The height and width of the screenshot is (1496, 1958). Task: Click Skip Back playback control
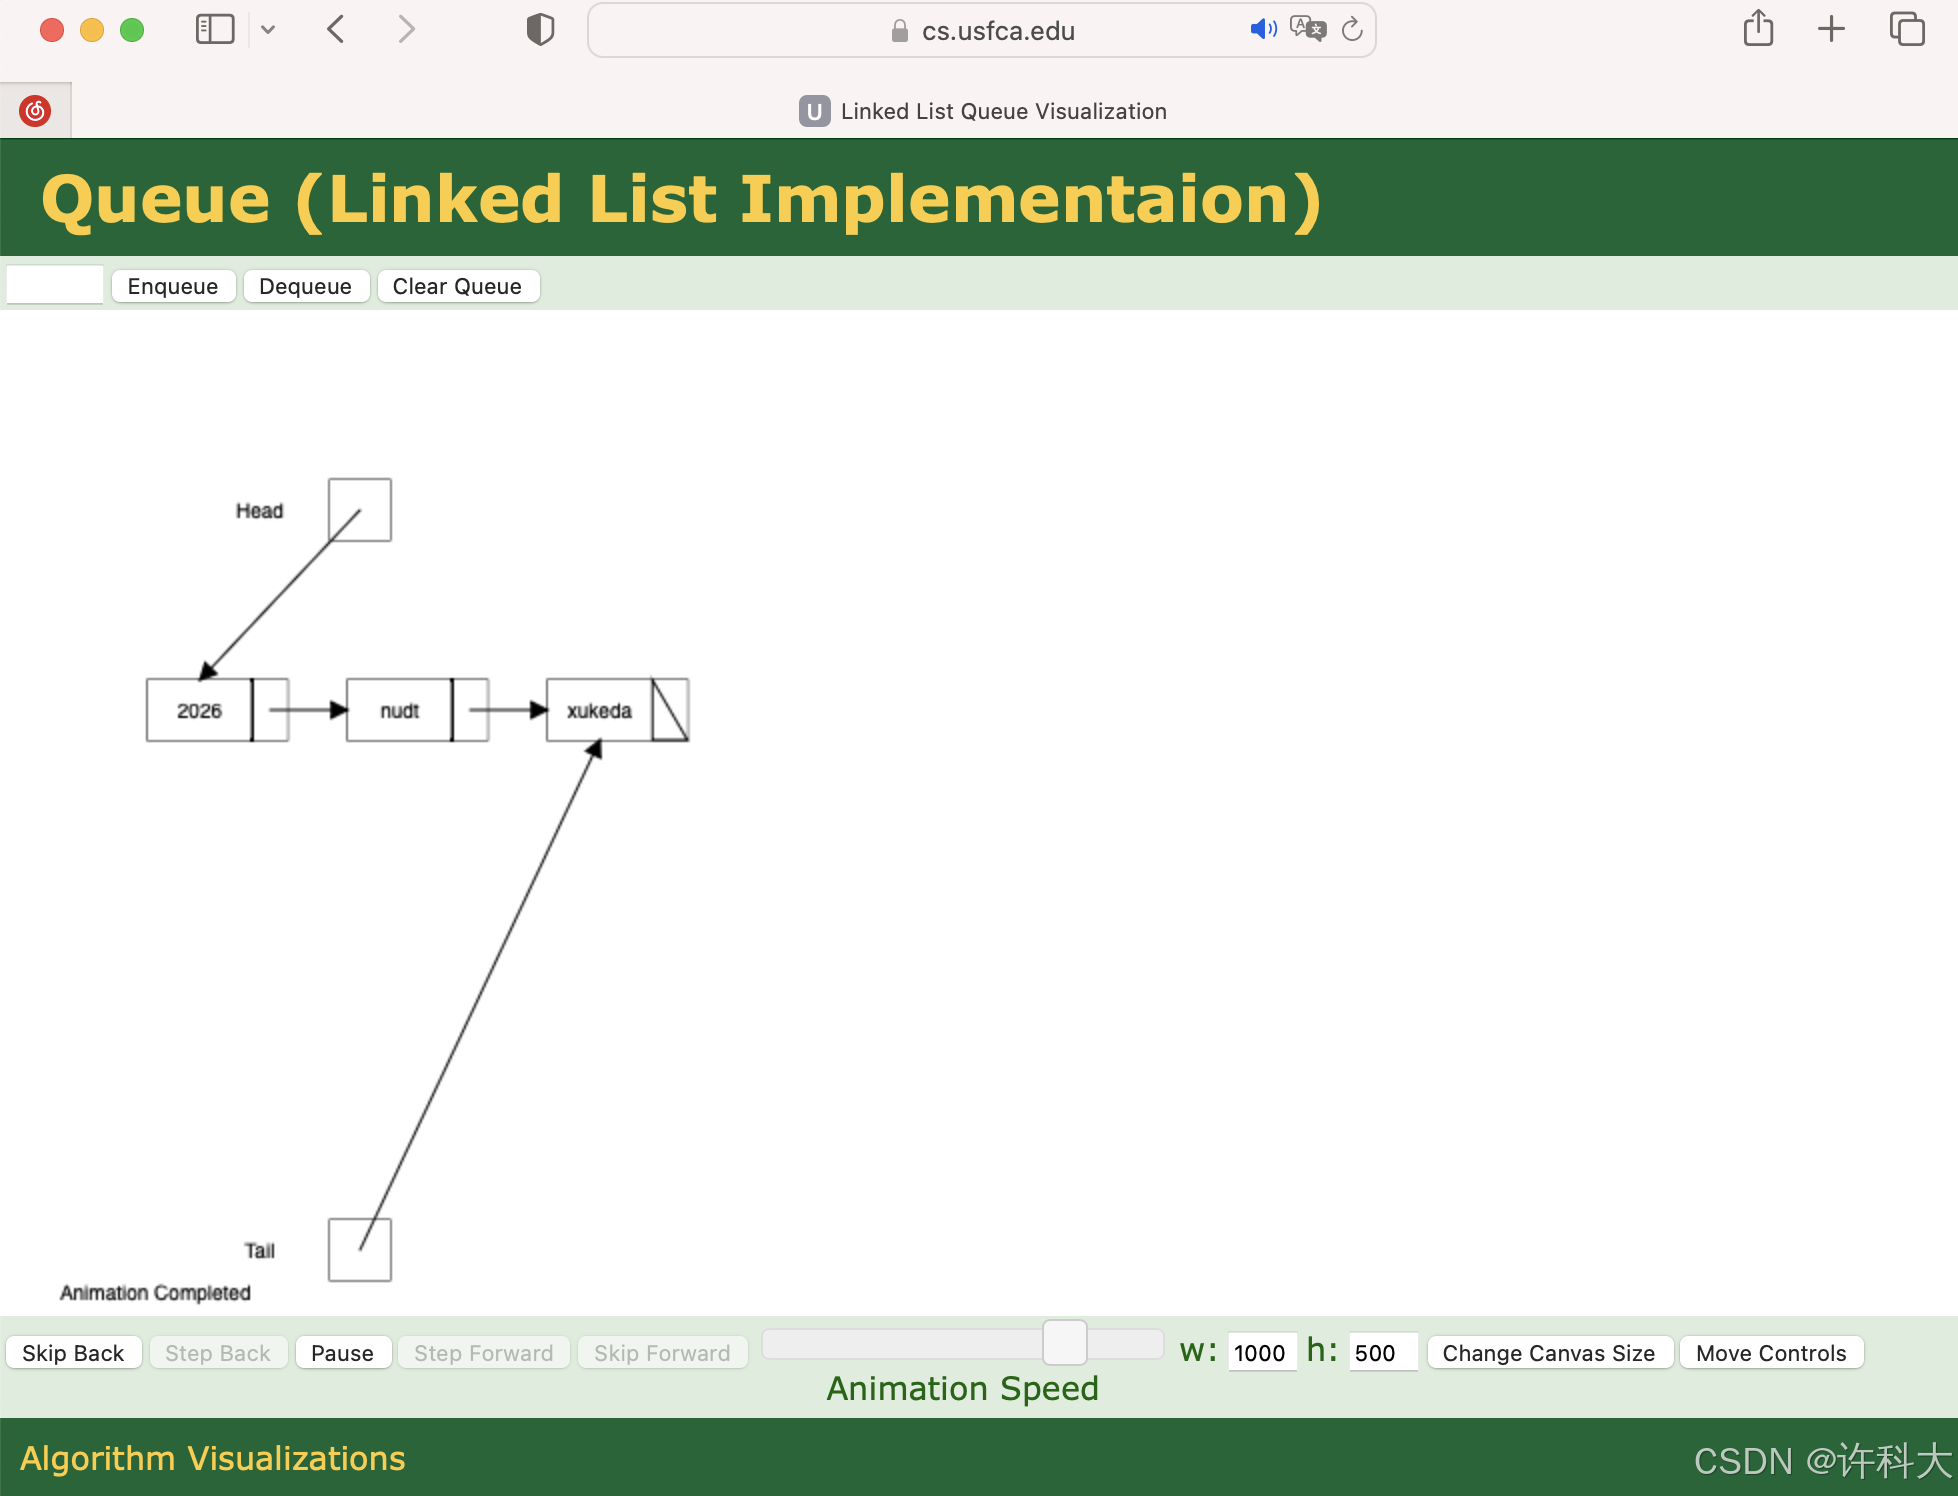point(73,1353)
